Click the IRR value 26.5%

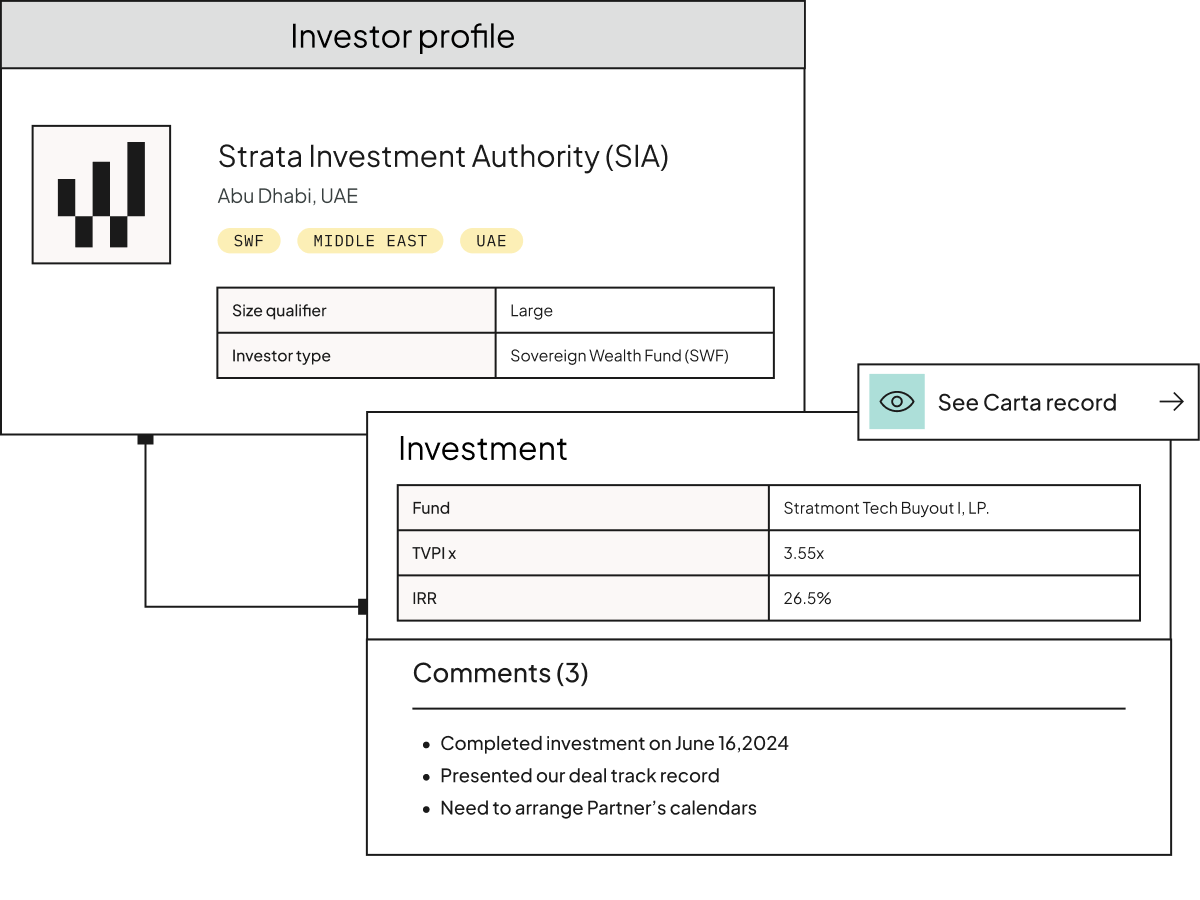tap(954, 598)
